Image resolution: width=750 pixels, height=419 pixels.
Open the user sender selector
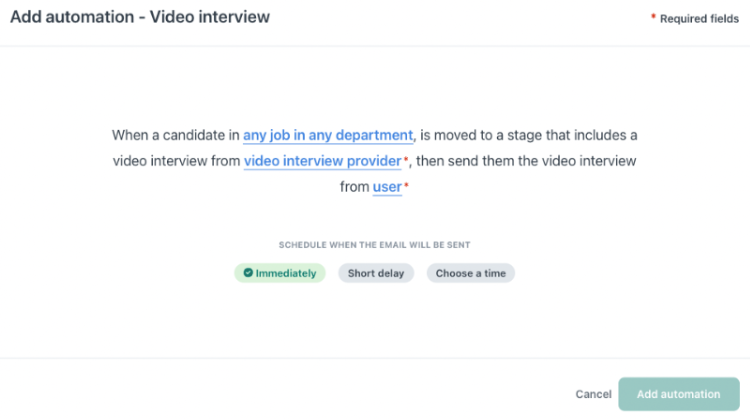(x=387, y=187)
